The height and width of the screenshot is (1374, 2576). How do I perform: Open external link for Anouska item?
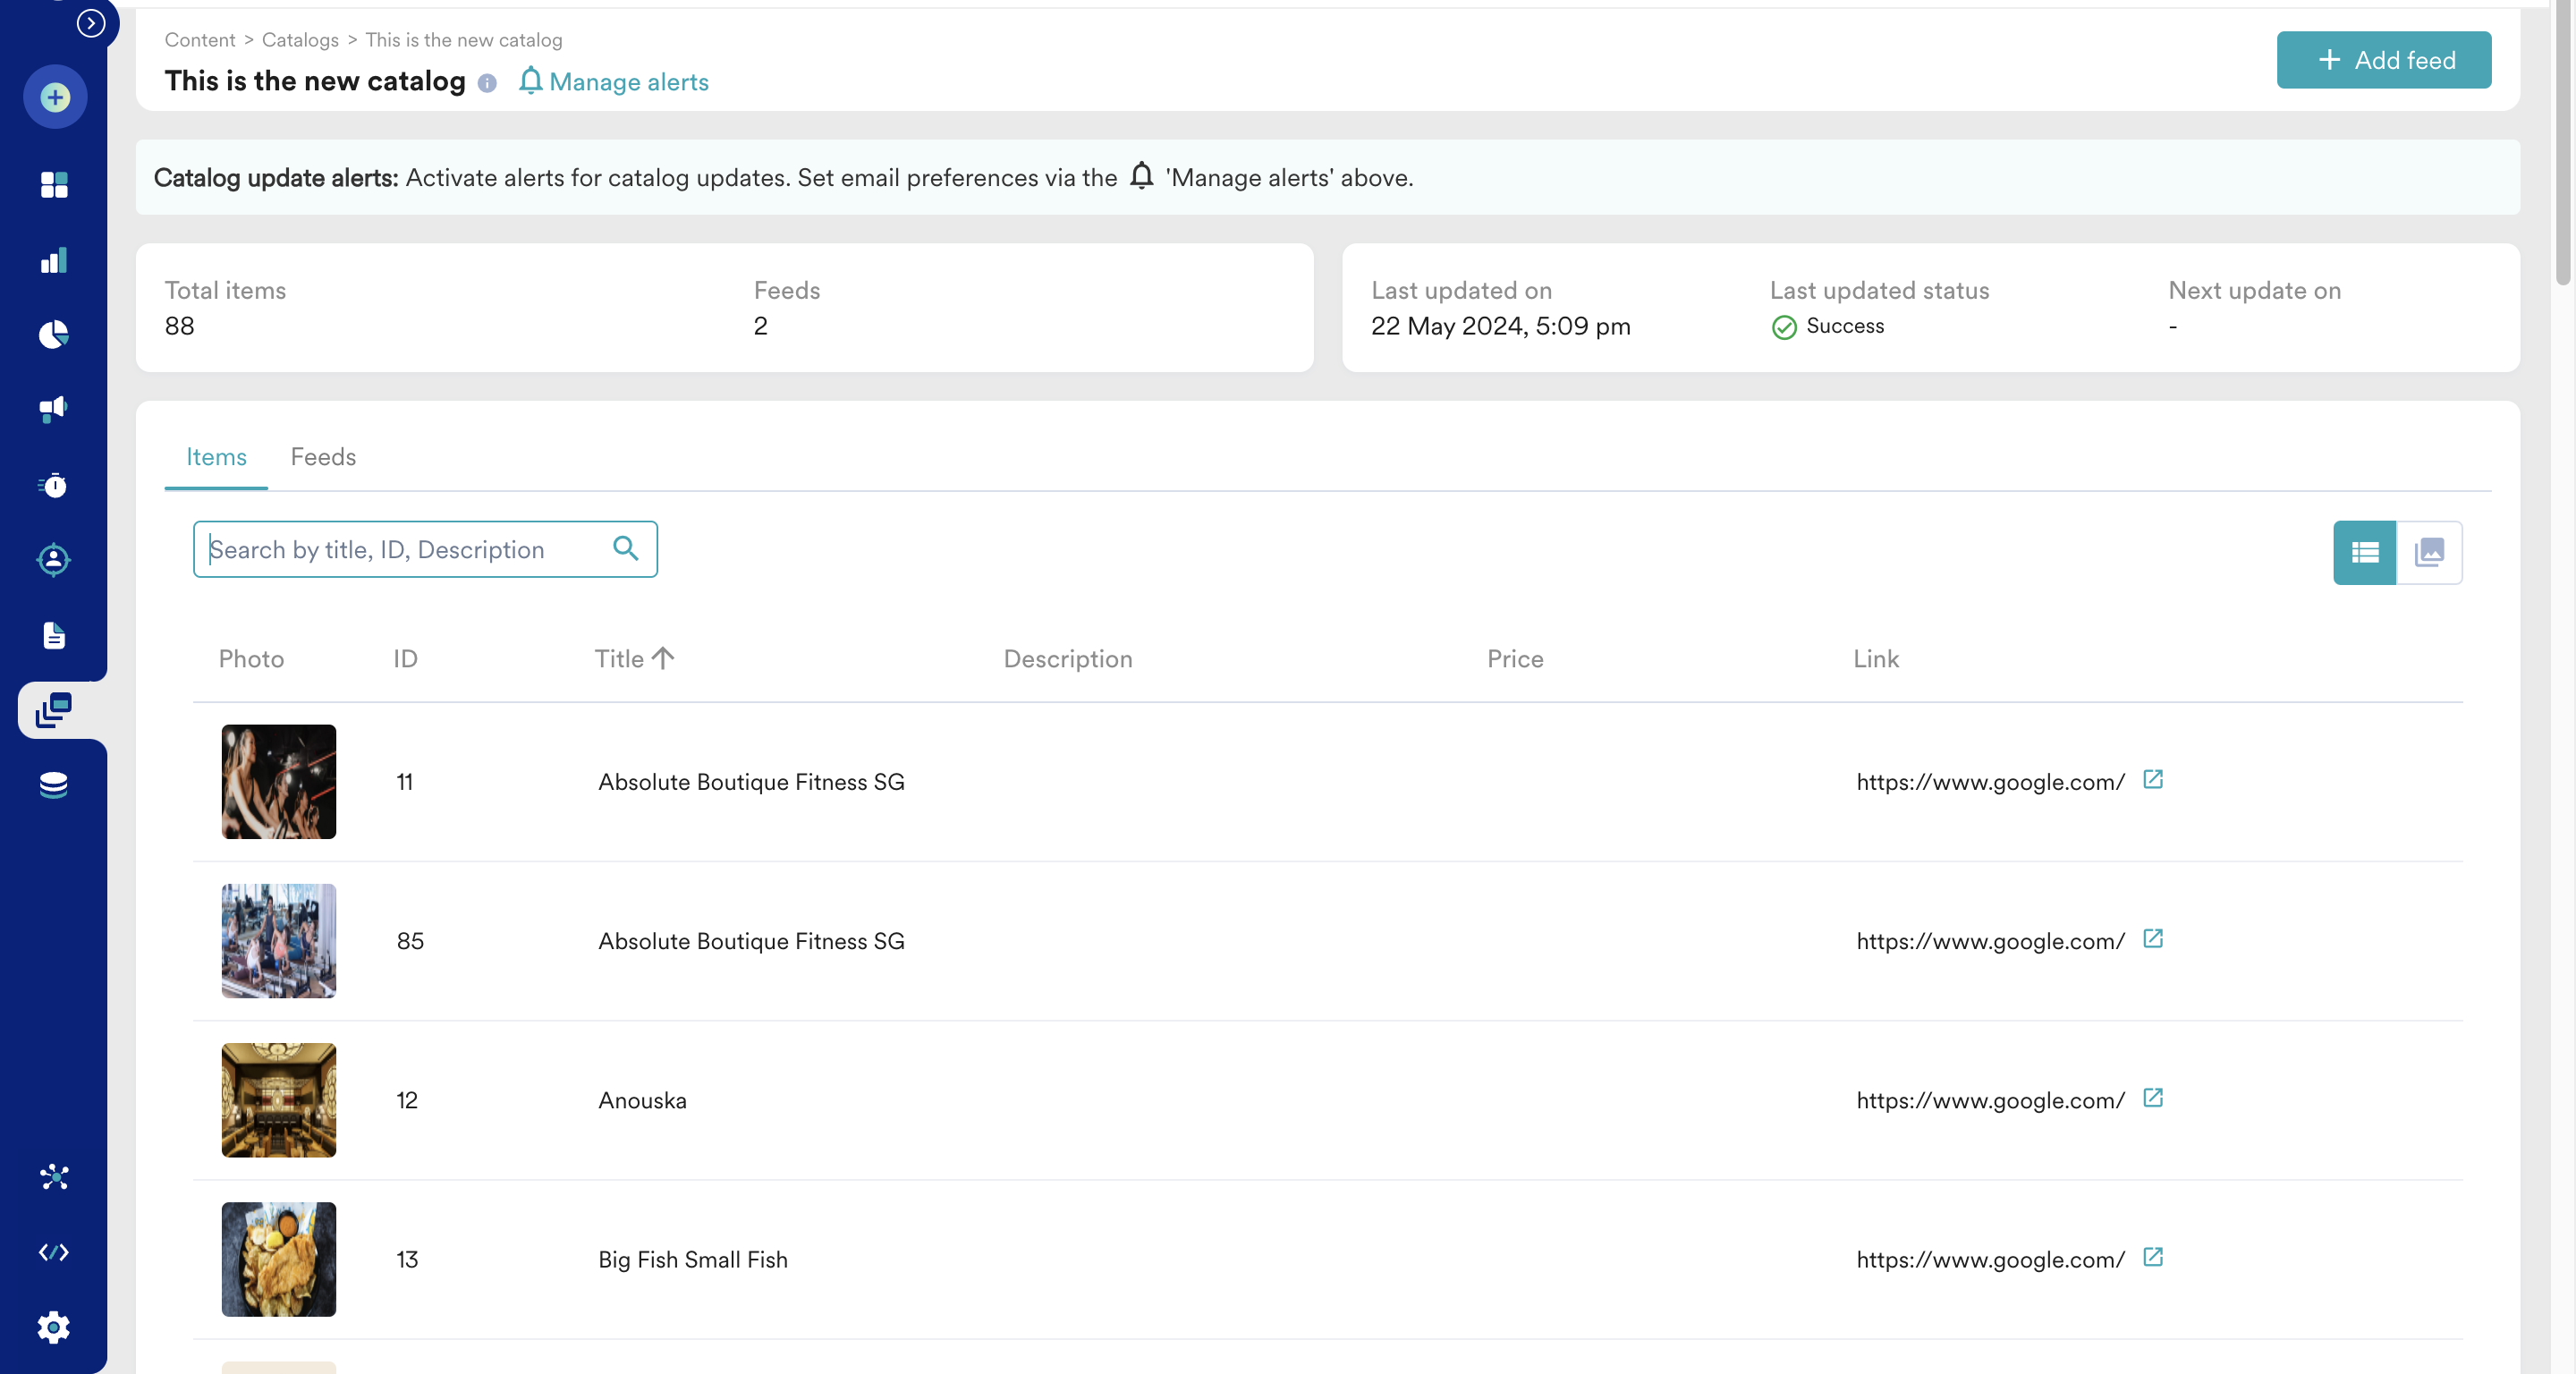[x=2153, y=1098]
